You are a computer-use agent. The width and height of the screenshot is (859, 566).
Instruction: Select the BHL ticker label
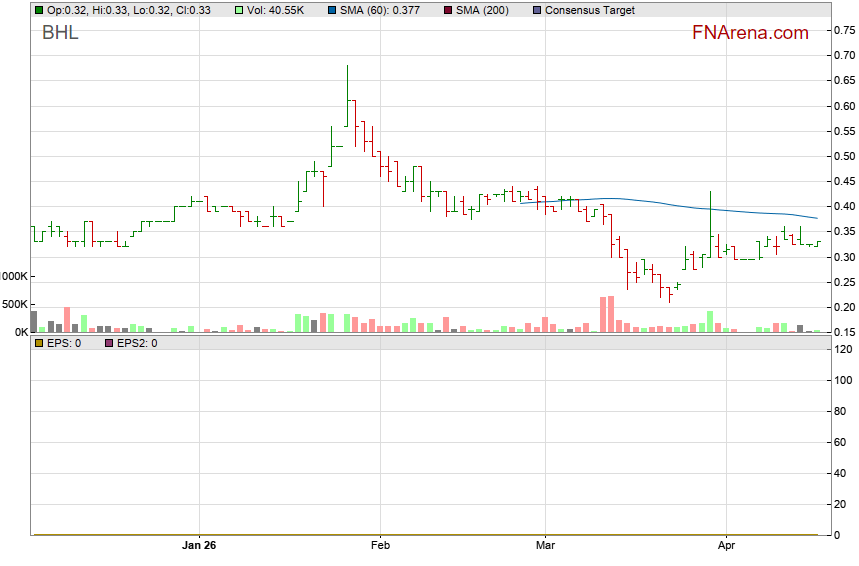point(60,33)
